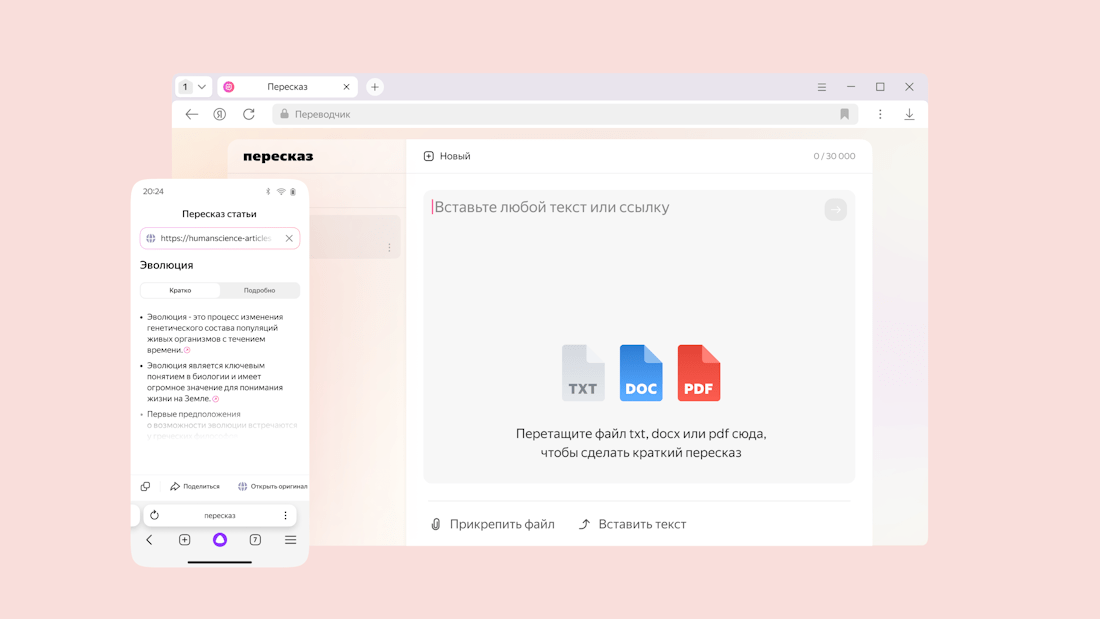
Task: Click the DOC file type icon
Action: (x=641, y=373)
